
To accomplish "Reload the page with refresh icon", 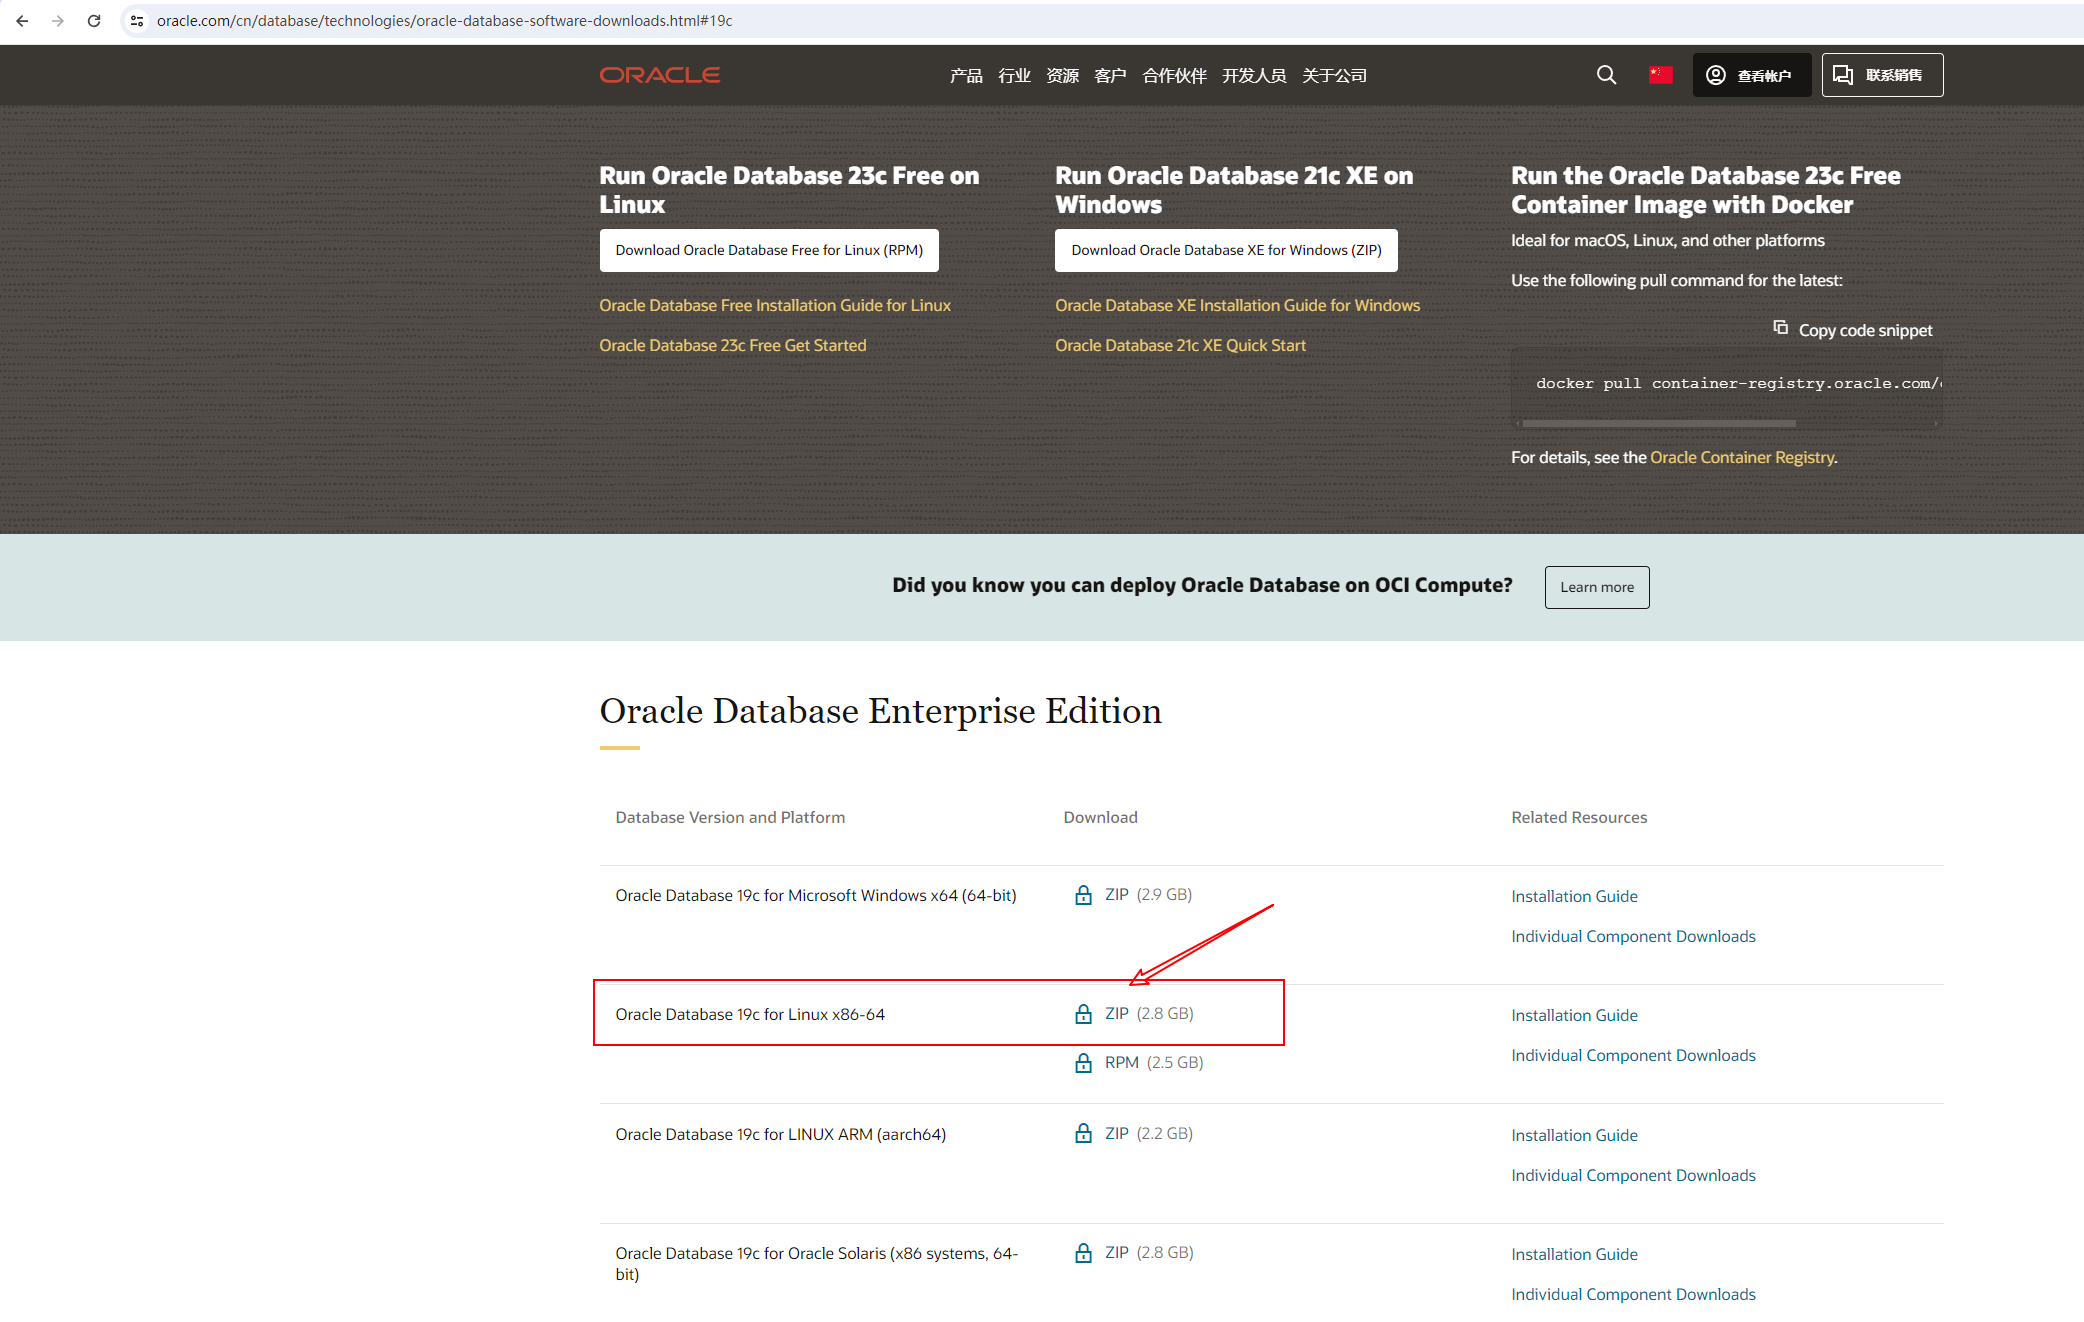I will click(x=94, y=20).
